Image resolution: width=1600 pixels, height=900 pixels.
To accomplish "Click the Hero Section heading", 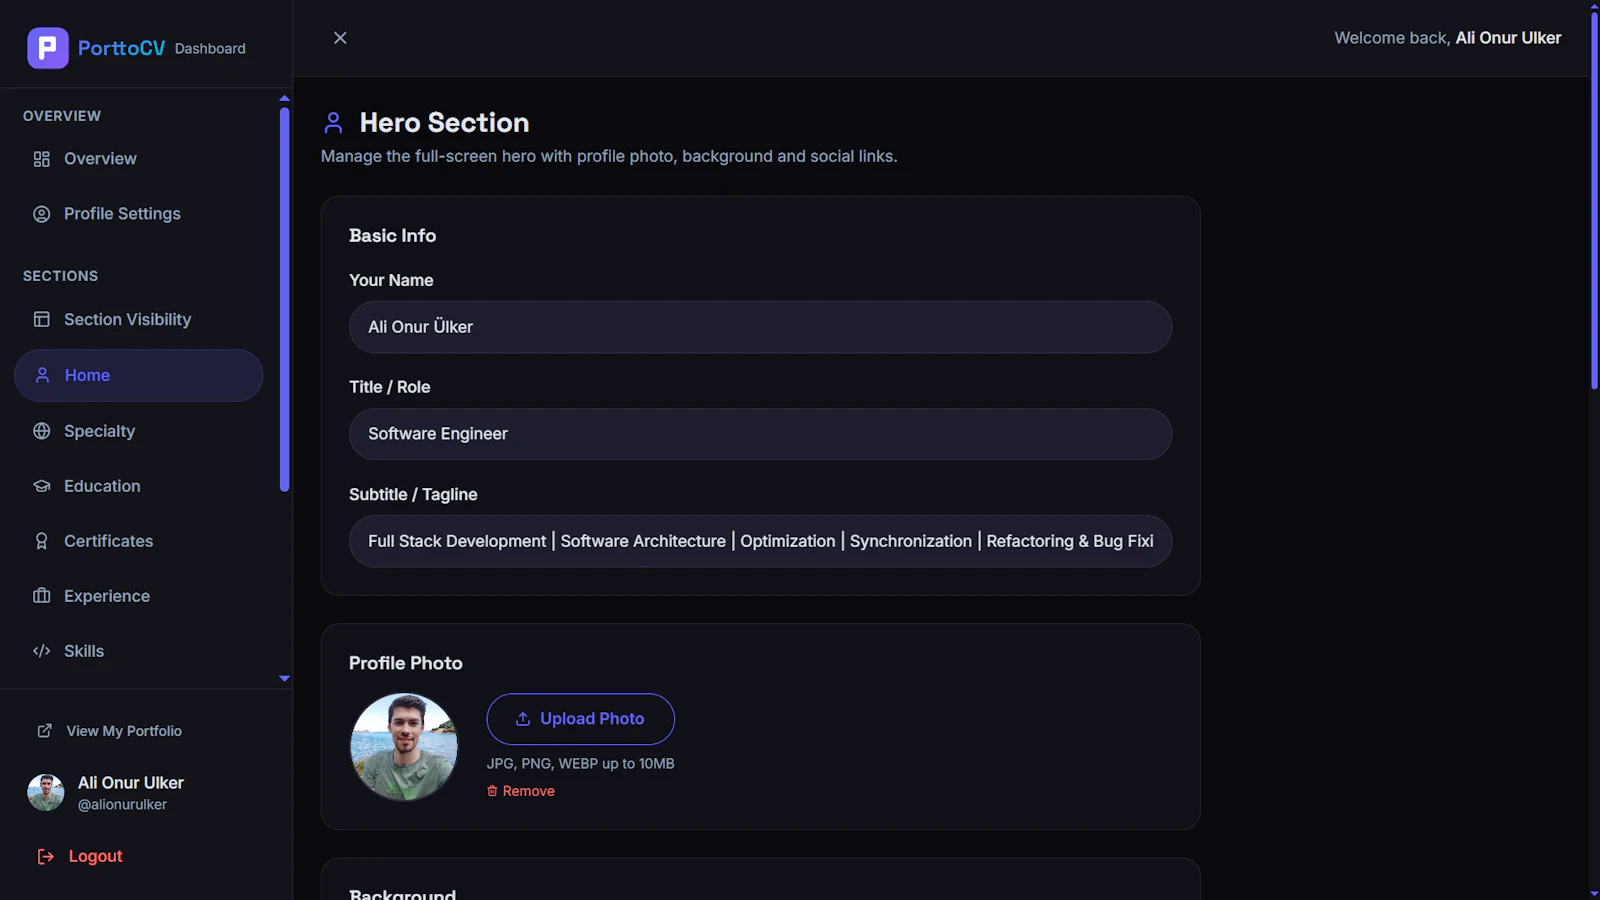I will pyautogui.click(x=444, y=123).
